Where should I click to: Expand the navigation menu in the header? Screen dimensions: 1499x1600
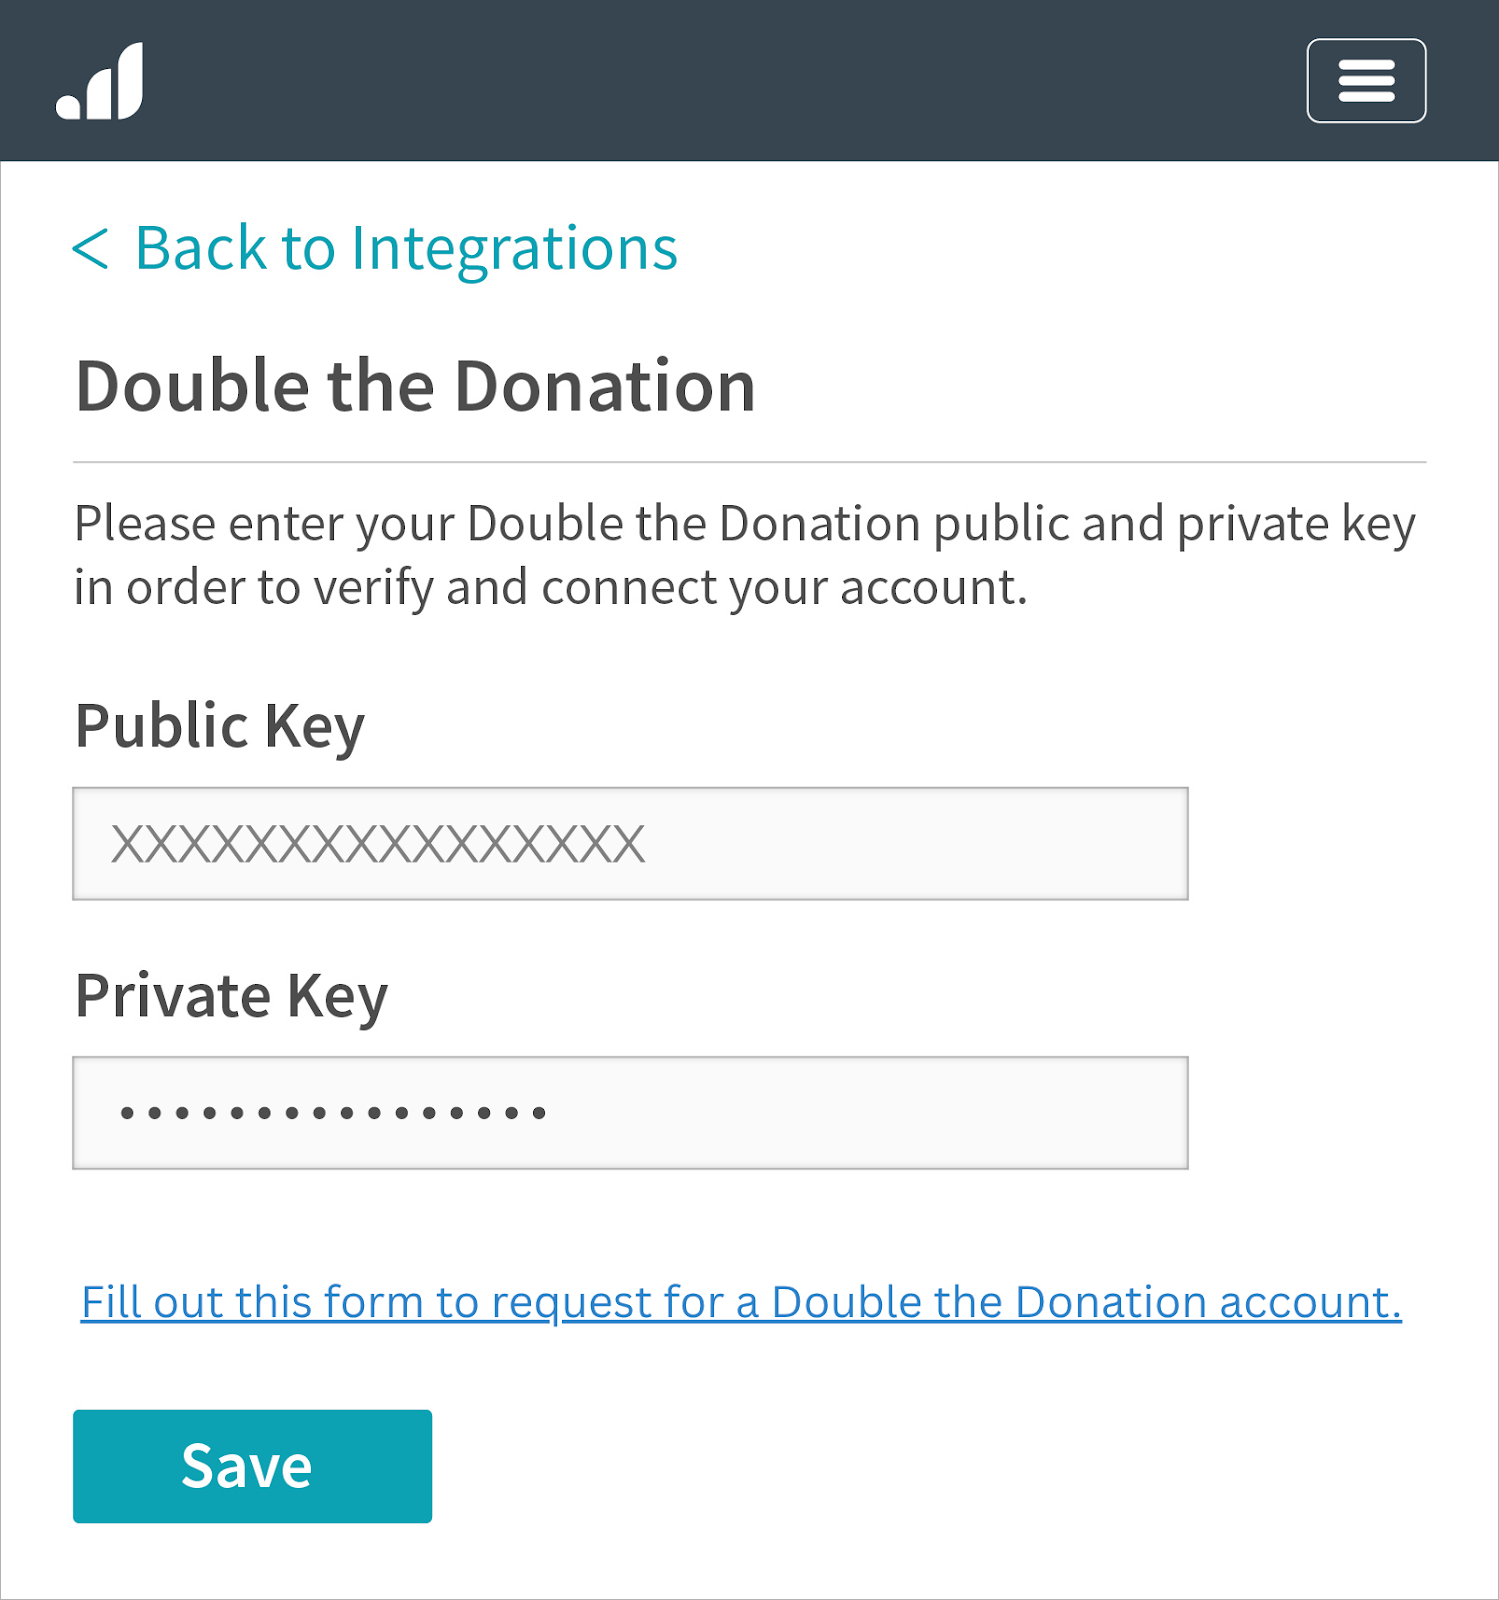[x=1365, y=81]
